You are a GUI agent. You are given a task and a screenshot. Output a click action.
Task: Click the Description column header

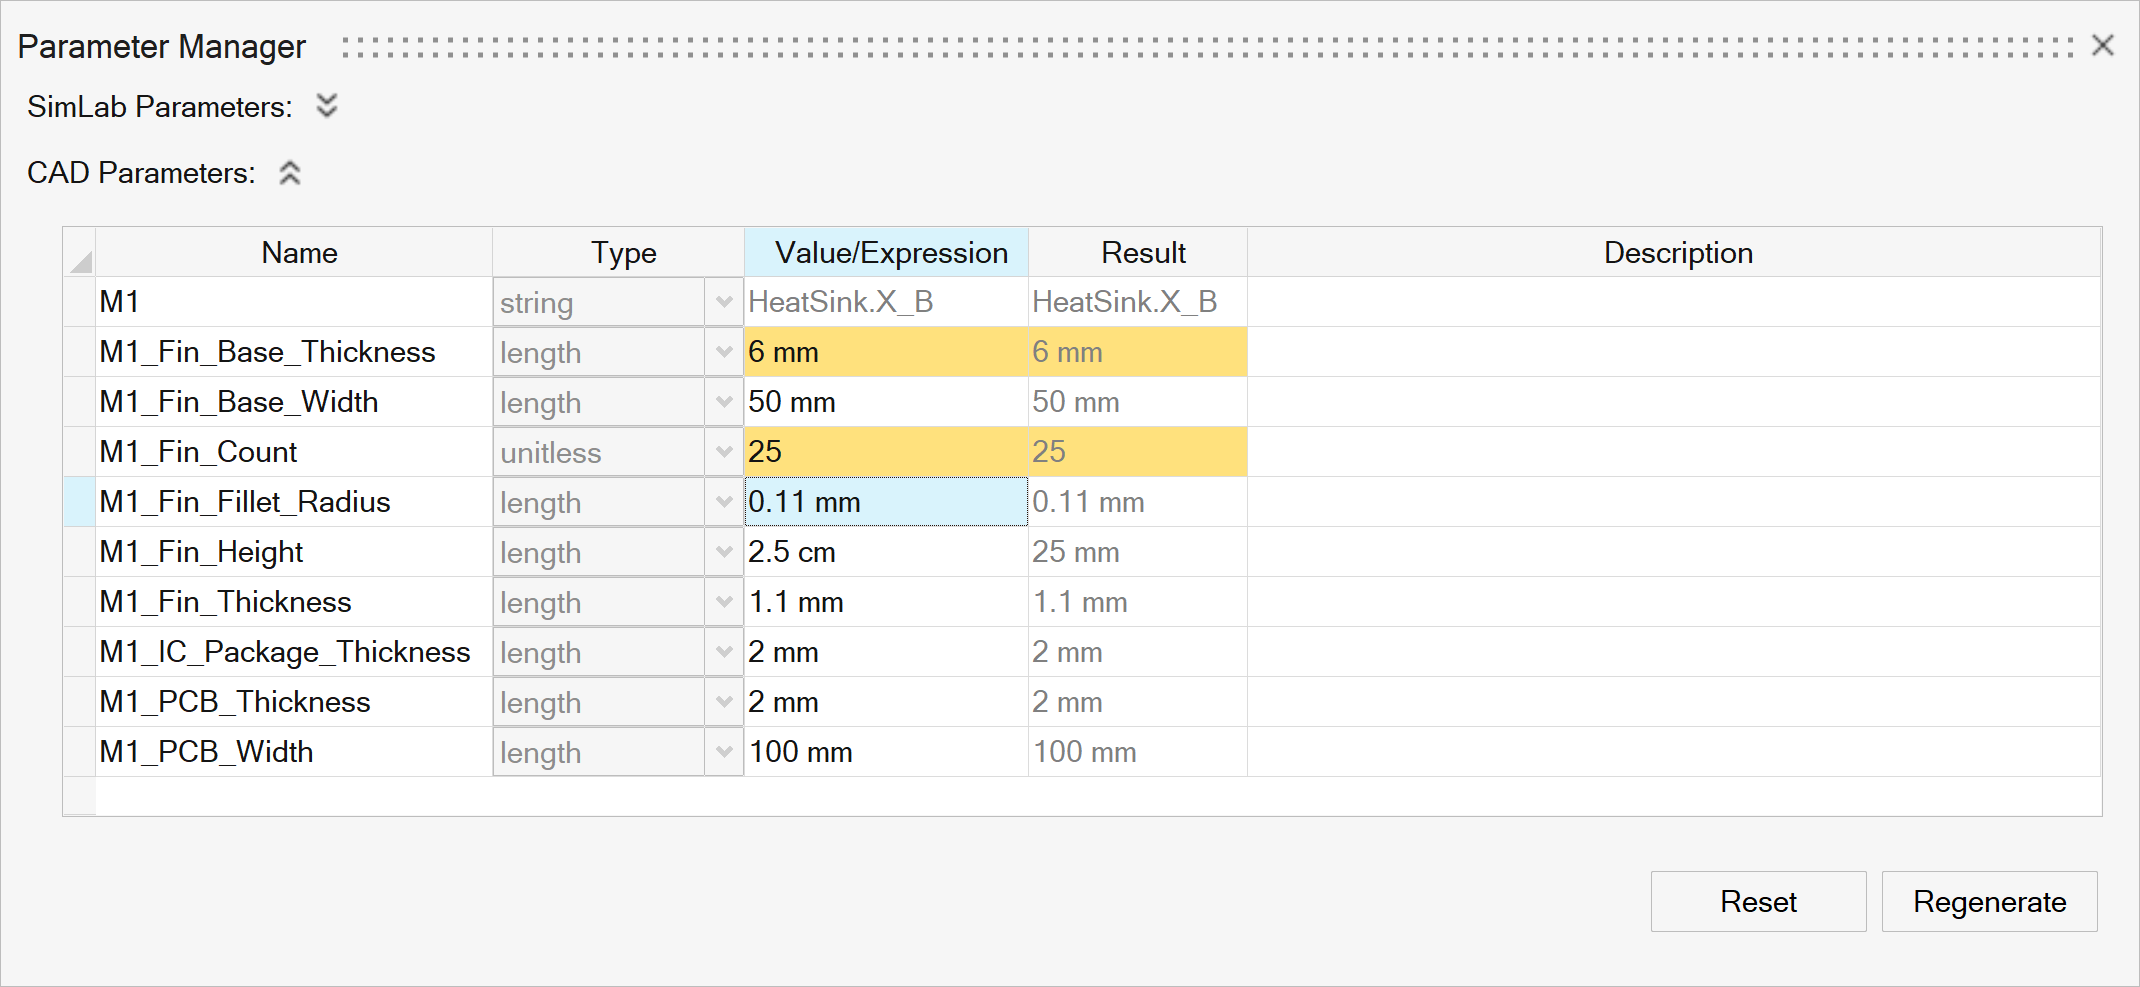[x=1676, y=253]
